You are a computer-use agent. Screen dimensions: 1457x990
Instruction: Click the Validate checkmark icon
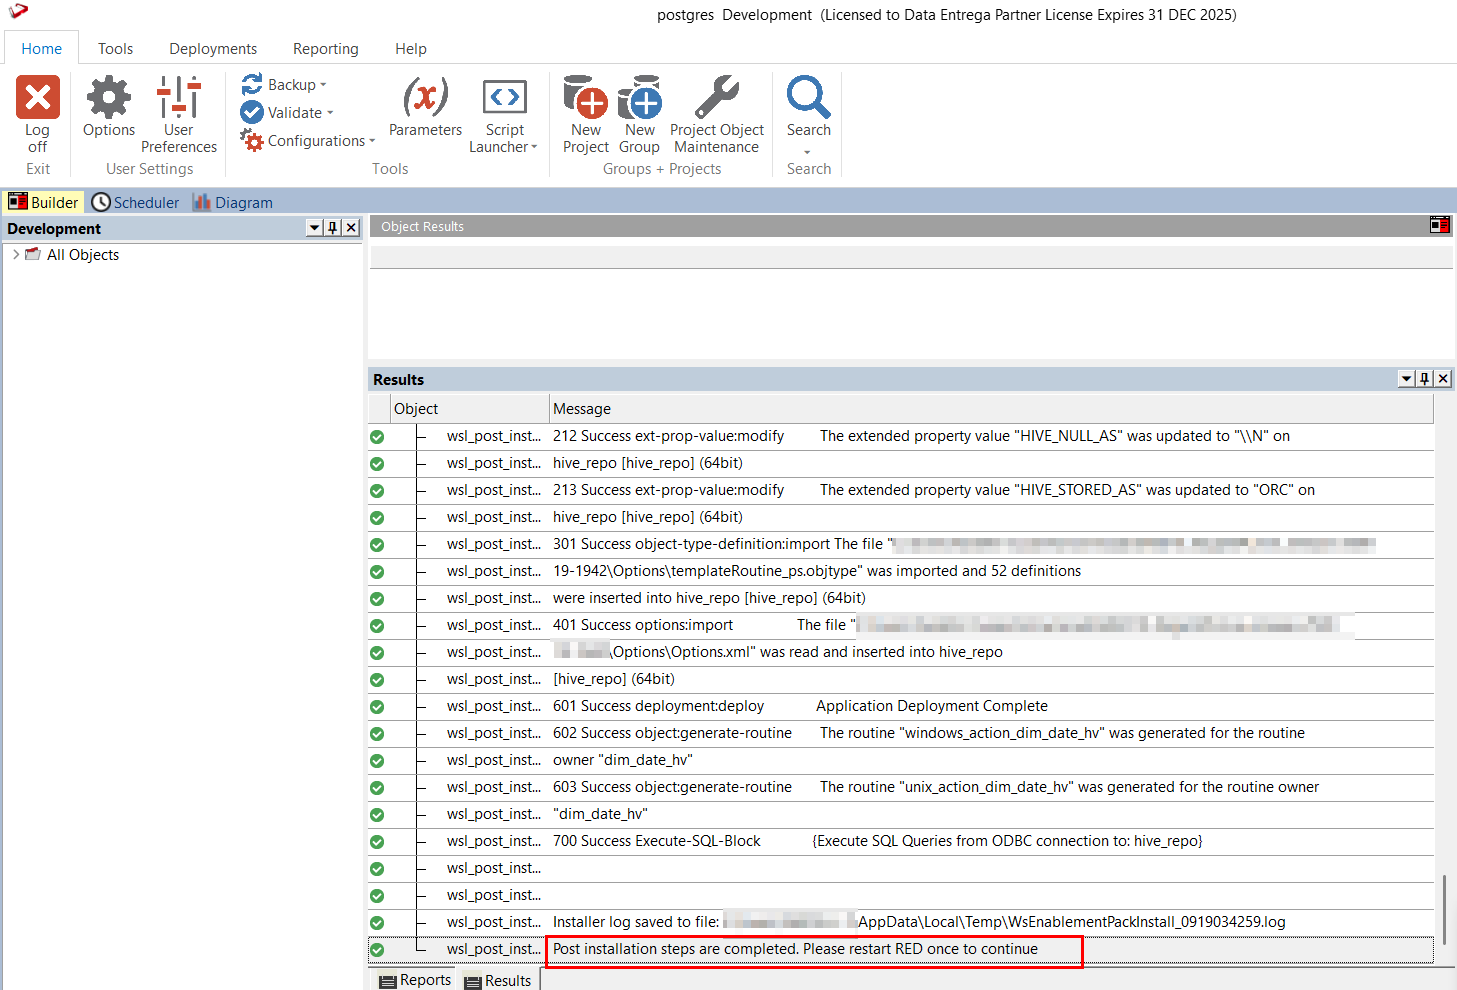pyautogui.click(x=252, y=113)
